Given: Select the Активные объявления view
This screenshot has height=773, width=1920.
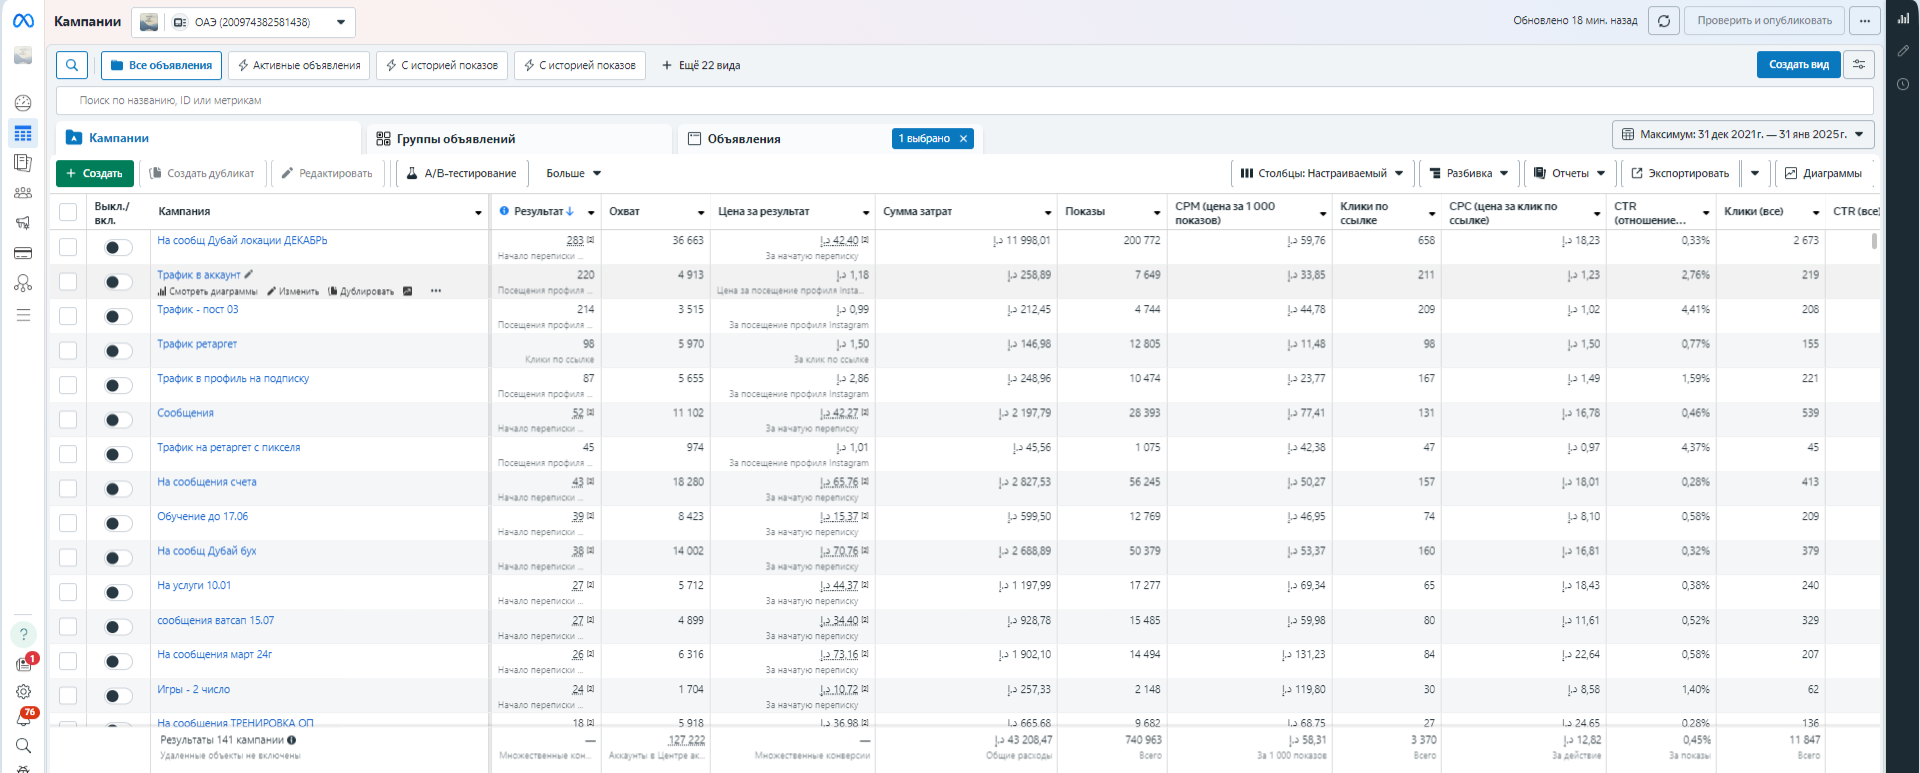Looking at the screenshot, I should [299, 65].
